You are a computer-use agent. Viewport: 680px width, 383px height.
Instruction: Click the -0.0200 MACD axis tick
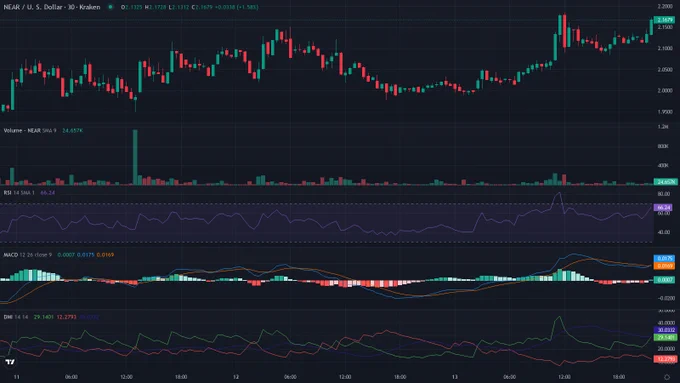[x=666, y=298]
